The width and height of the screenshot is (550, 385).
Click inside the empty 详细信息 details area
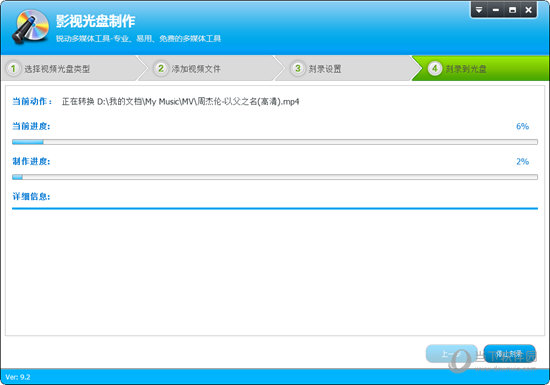275,272
